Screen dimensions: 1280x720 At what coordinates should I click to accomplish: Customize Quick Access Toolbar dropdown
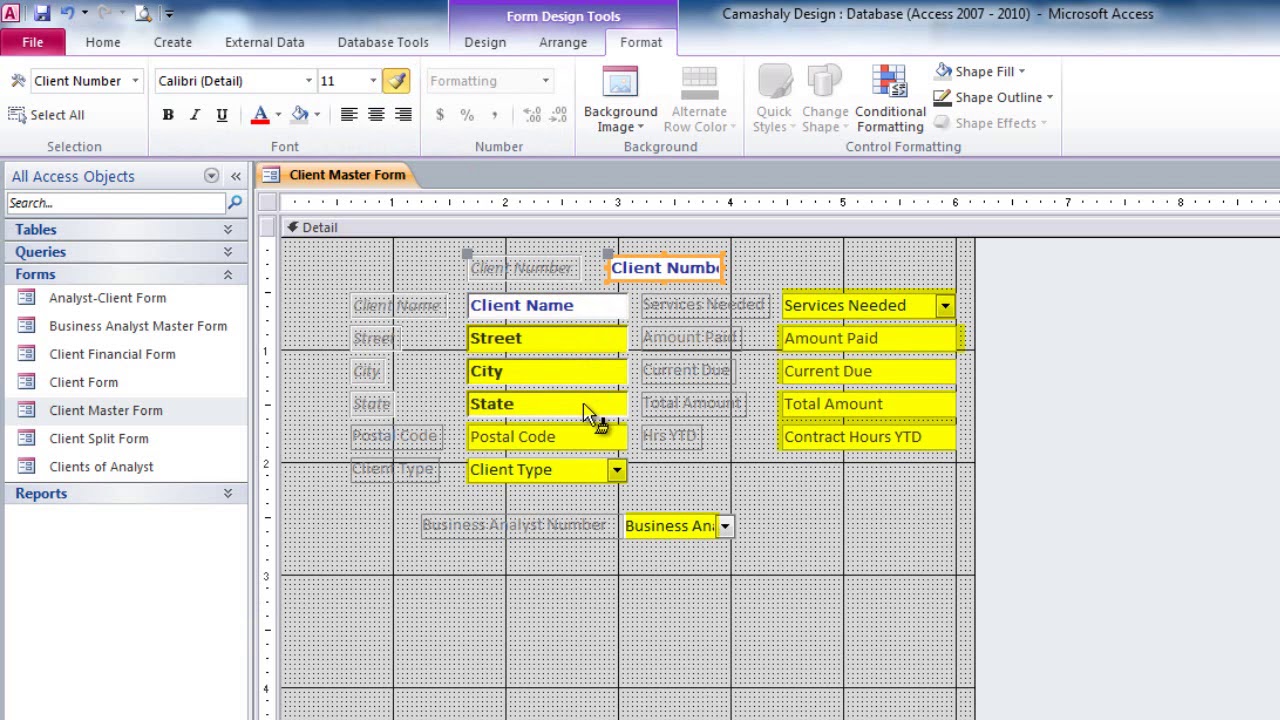pos(168,14)
